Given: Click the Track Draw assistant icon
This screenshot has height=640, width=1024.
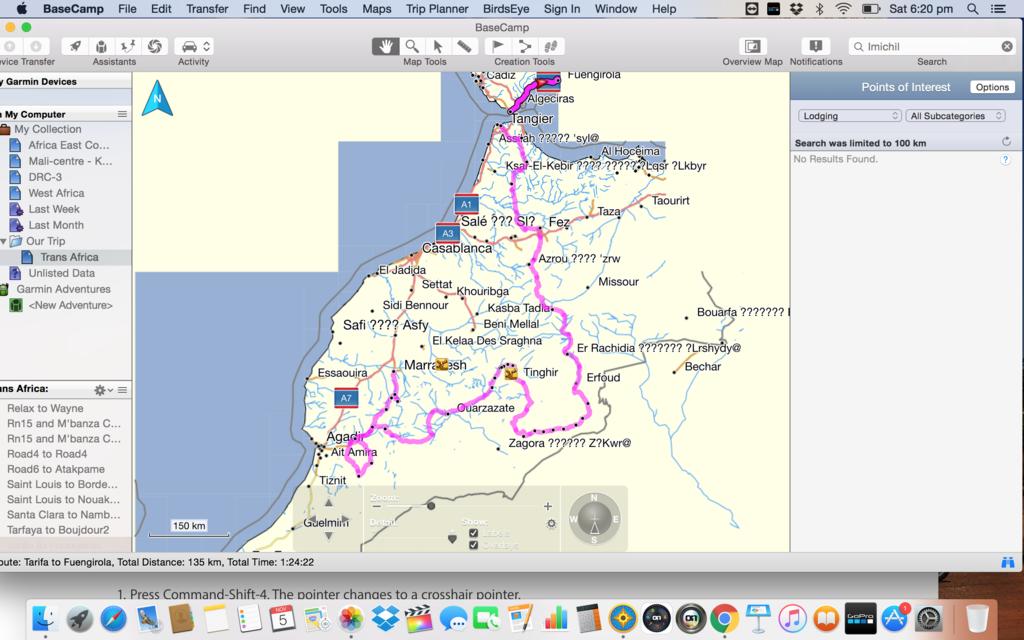Looking at the screenshot, I should coord(128,46).
